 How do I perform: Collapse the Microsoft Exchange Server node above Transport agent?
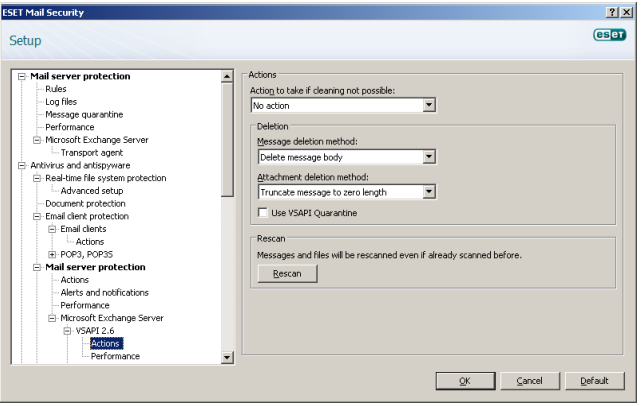[x=37, y=141]
